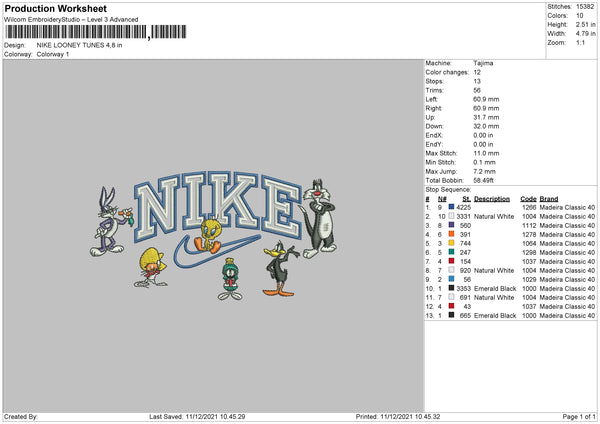Viewport: 600px width, 424px height.
Task: Click the Production Worksheet title
Action: [x=55, y=8]
